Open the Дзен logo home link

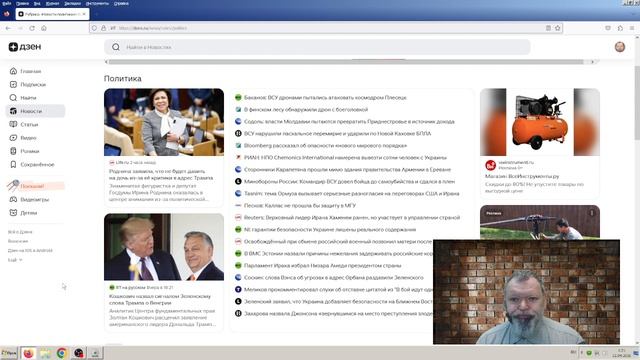[x=25, y=47]
